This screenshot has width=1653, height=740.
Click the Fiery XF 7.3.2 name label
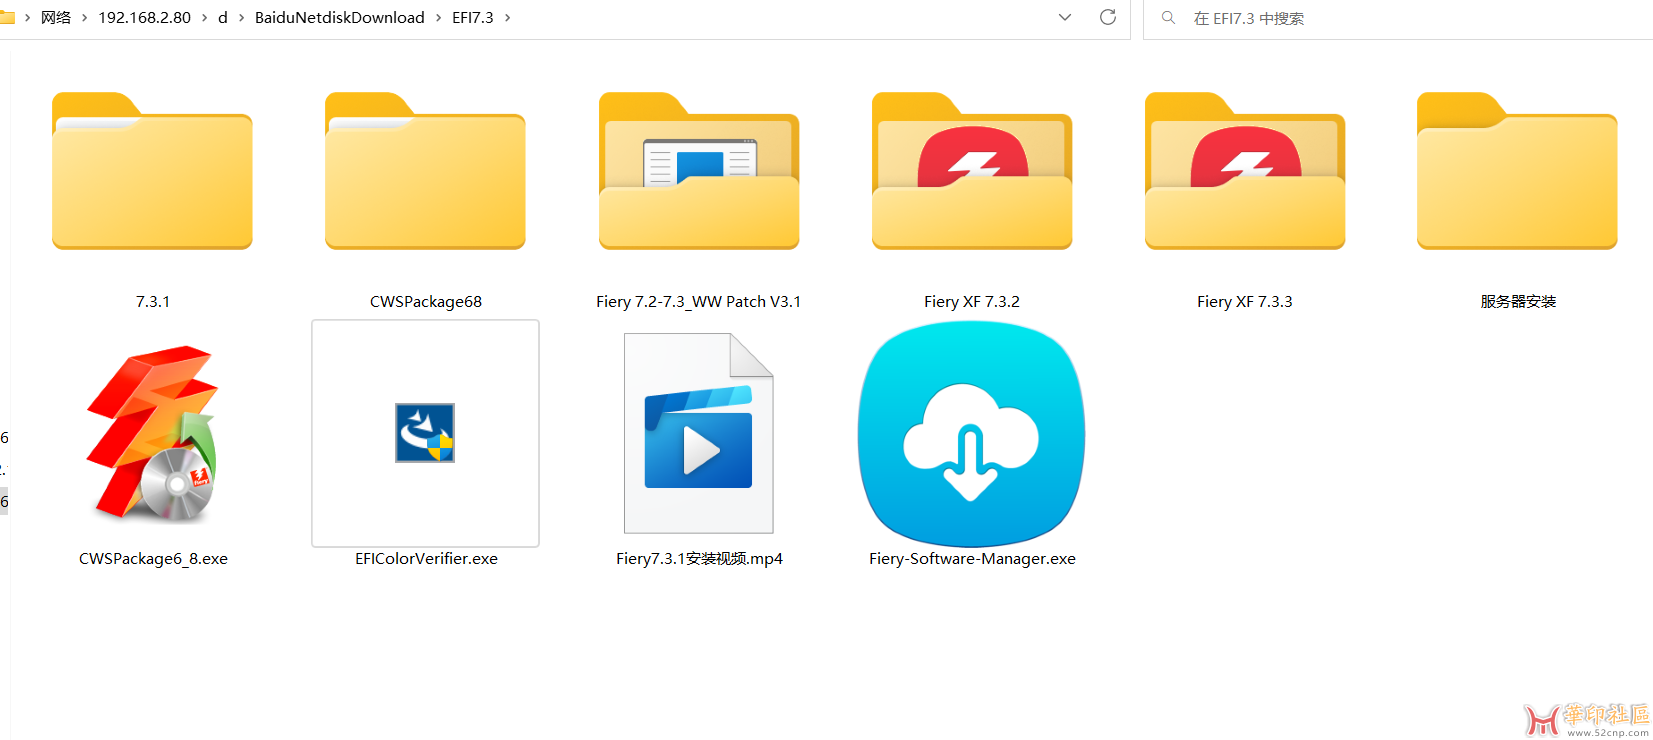(972, 302)
